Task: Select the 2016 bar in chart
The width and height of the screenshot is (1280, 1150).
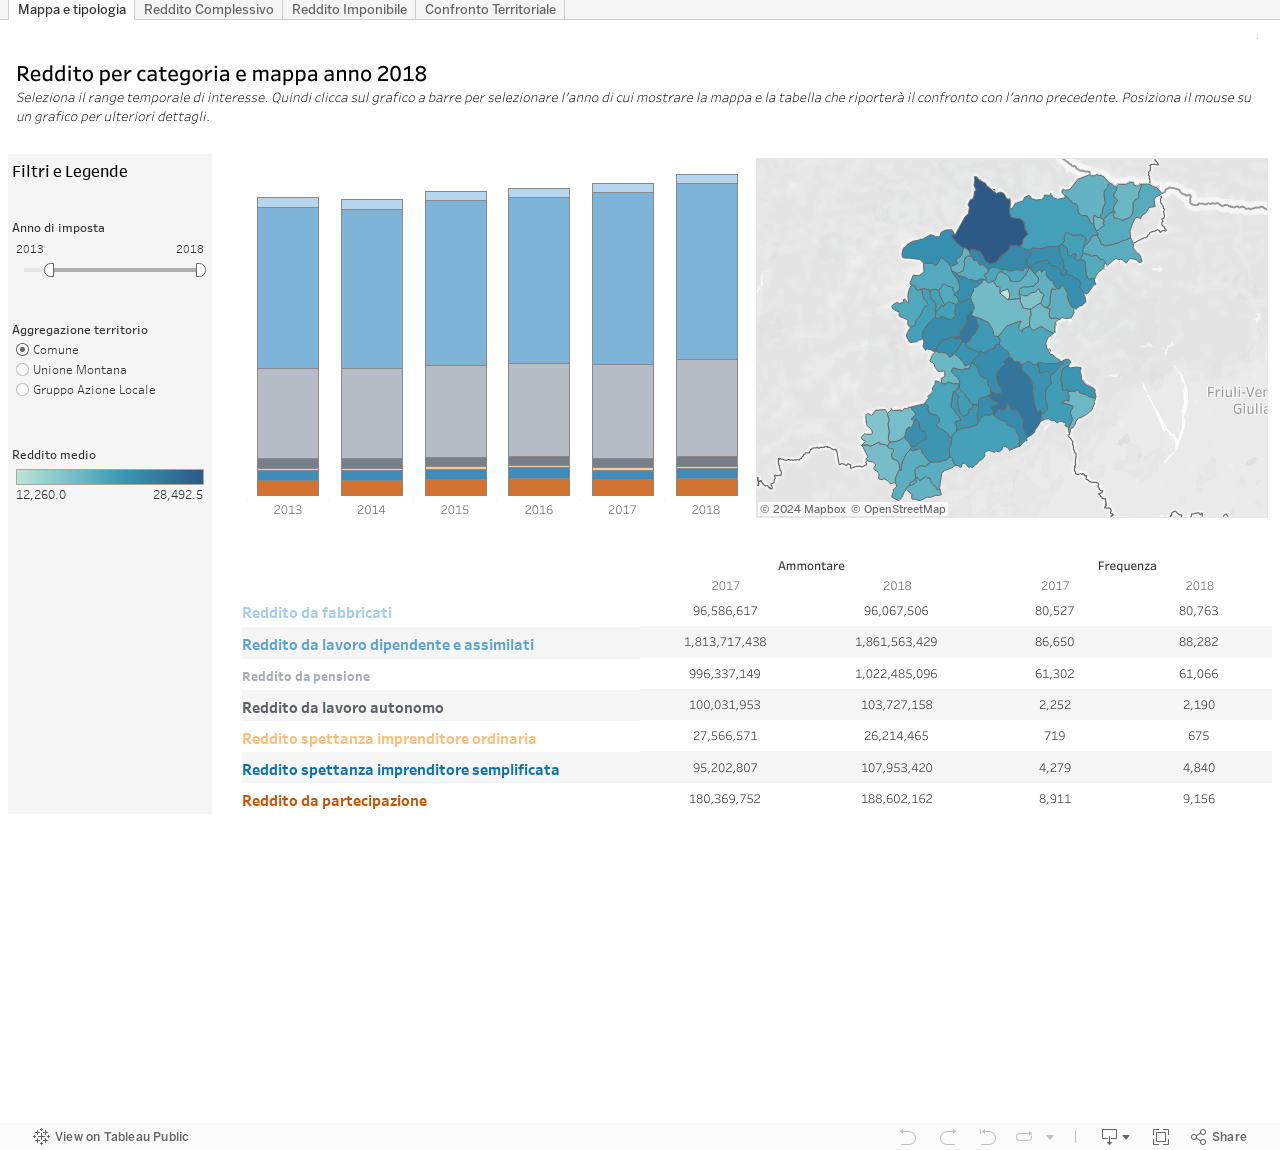Action: [x=539, y=342]
